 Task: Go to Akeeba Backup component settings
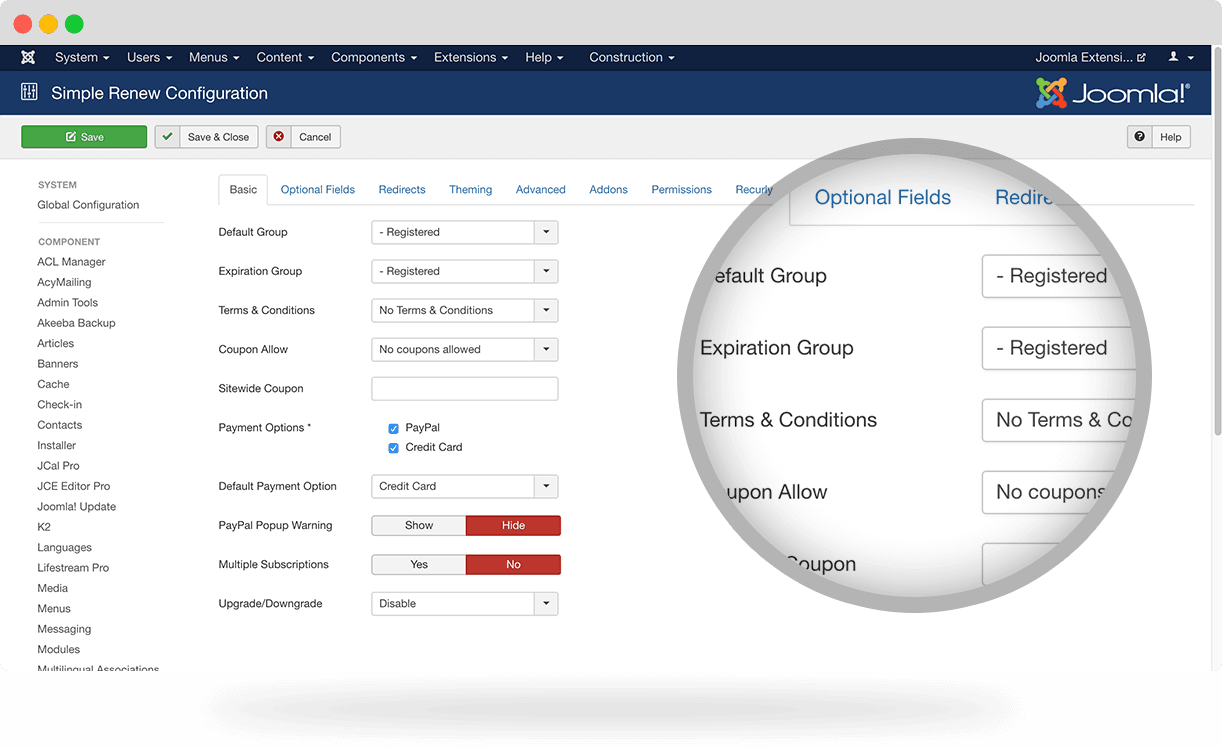pyautogui.click(x=76, y=323)
